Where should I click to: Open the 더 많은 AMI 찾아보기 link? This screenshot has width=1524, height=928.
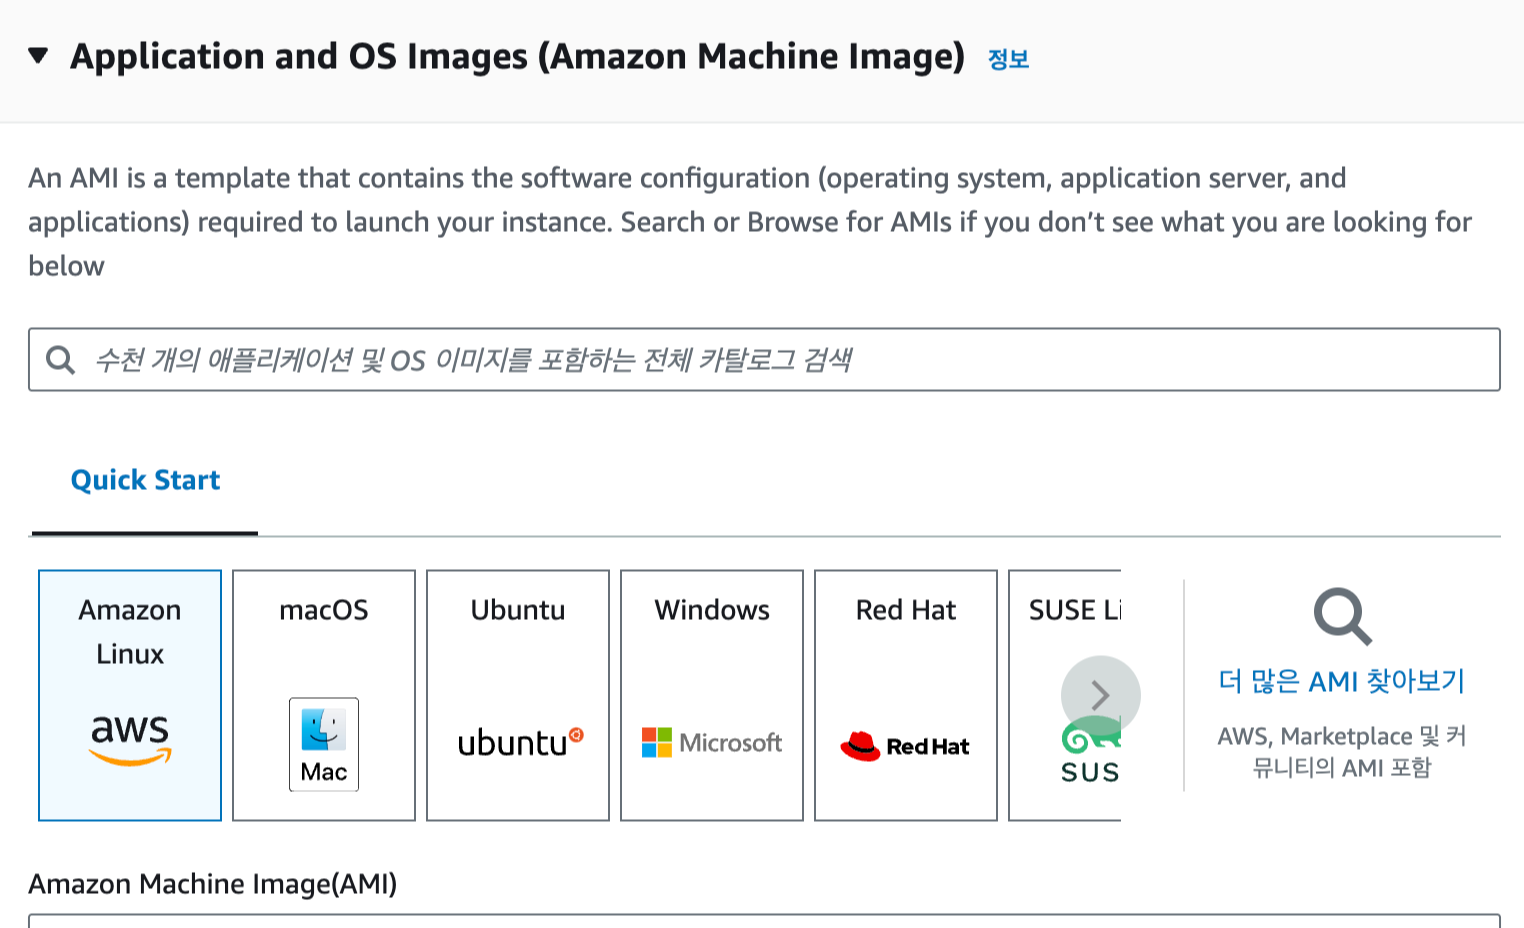(1341, 681)
